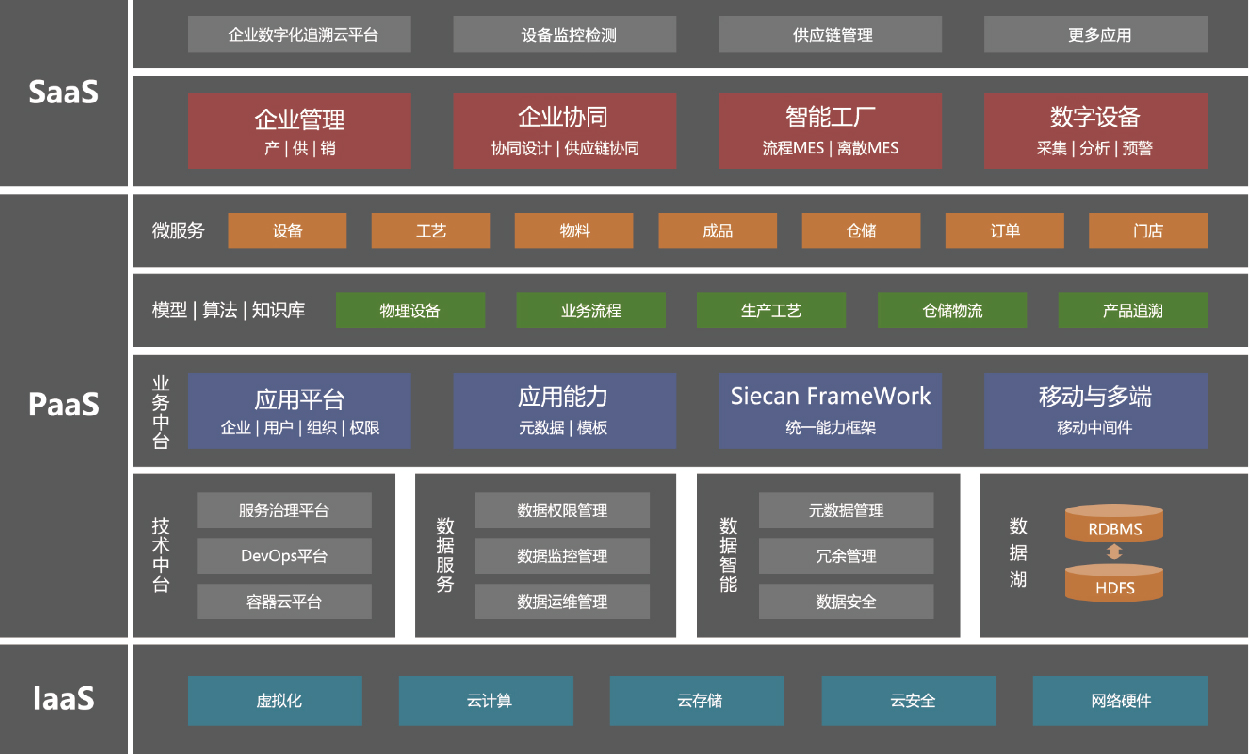The width and height of the screenshot is (1249, 754).
Task: Click the SaaS layer label
Action: [x=64, y=93]
